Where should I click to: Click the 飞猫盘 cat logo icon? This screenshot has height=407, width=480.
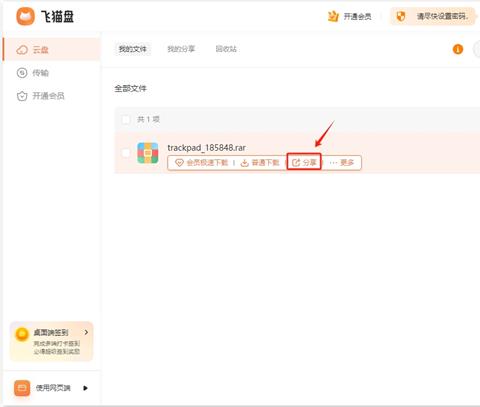click(25, 16)
